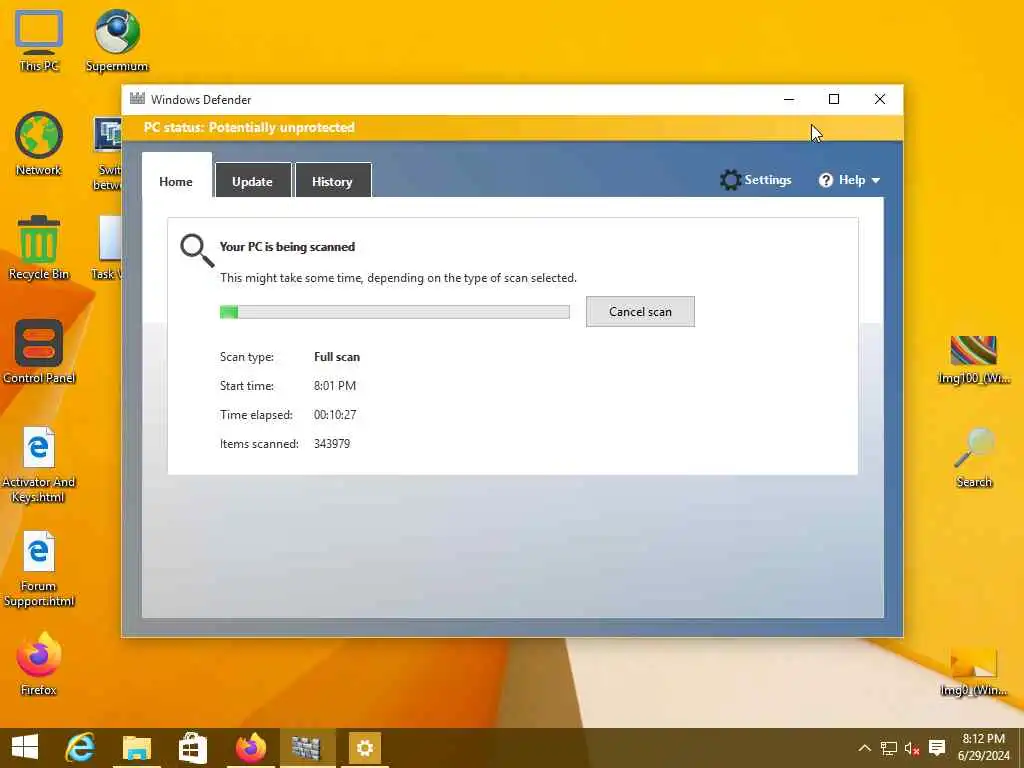Cancel the running scan
This screenshot has height=768, width=1024.
tap(640, 312)
